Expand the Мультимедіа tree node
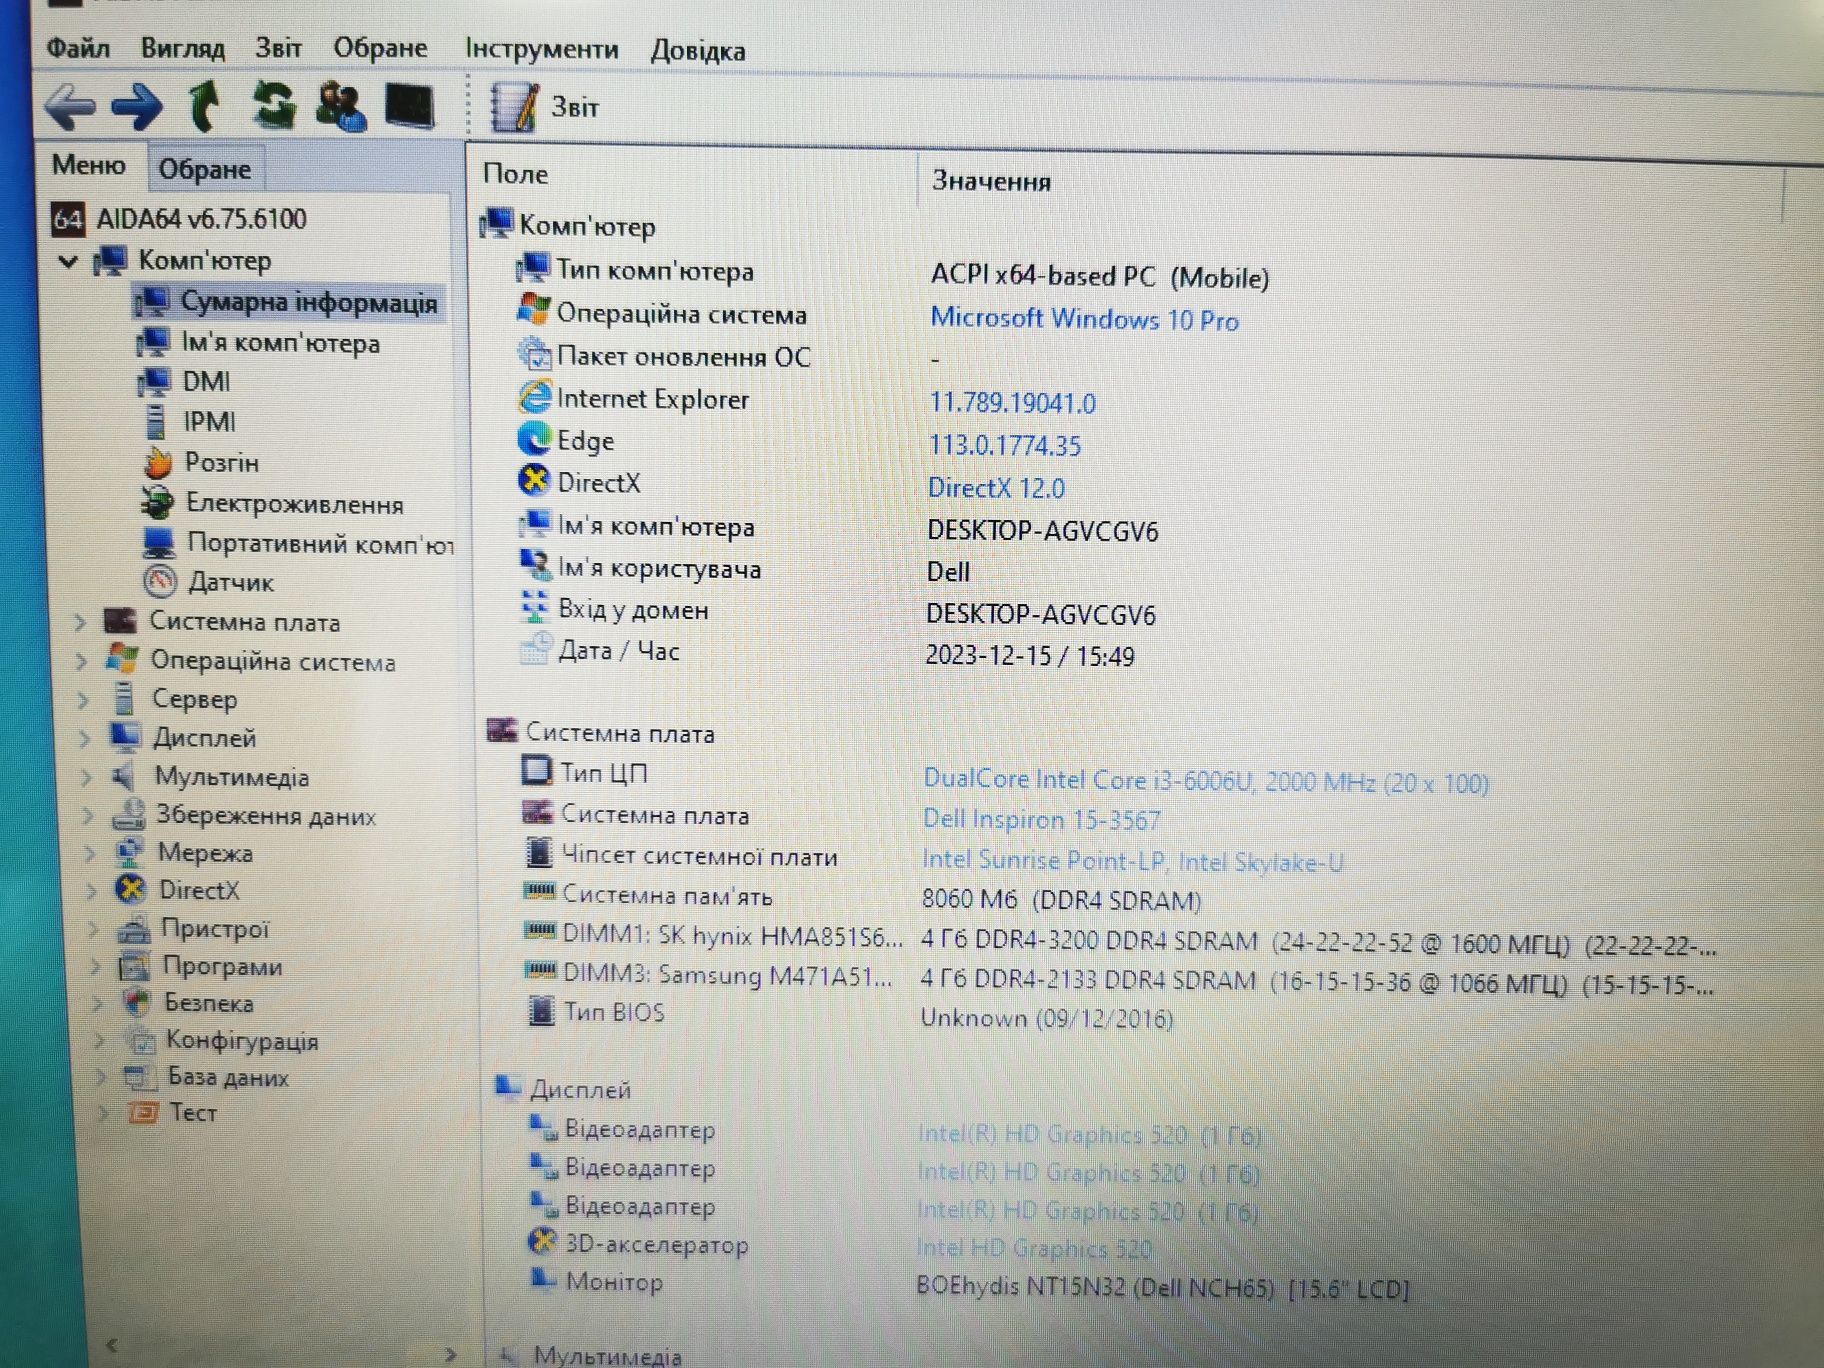Screen dimensions: 1824x1368 pos(86,777)
